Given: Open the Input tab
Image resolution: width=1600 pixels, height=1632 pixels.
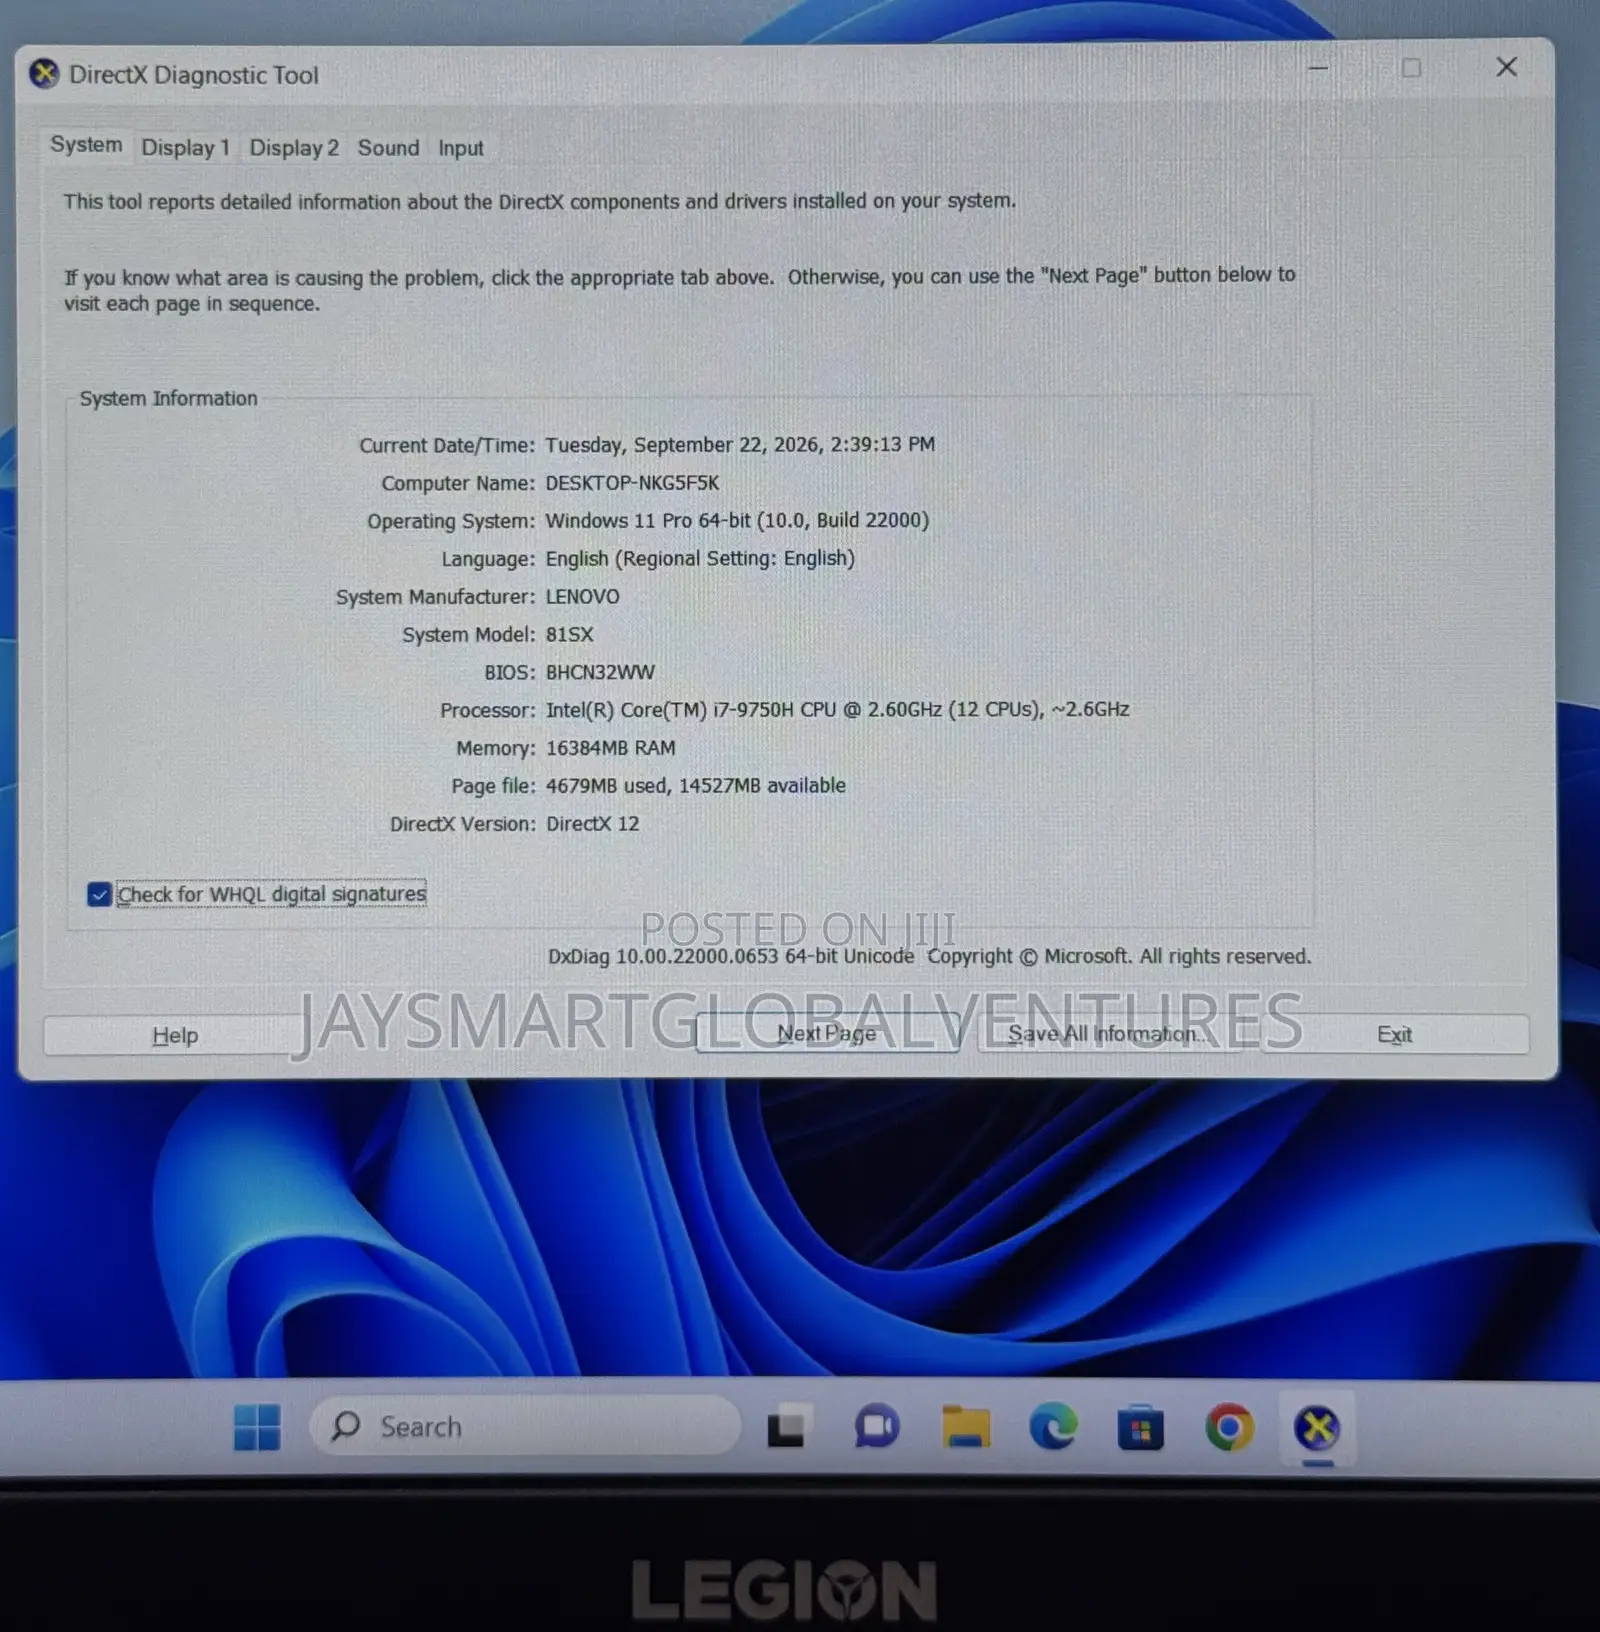Looking at the screenshot, I should [460, 148].
